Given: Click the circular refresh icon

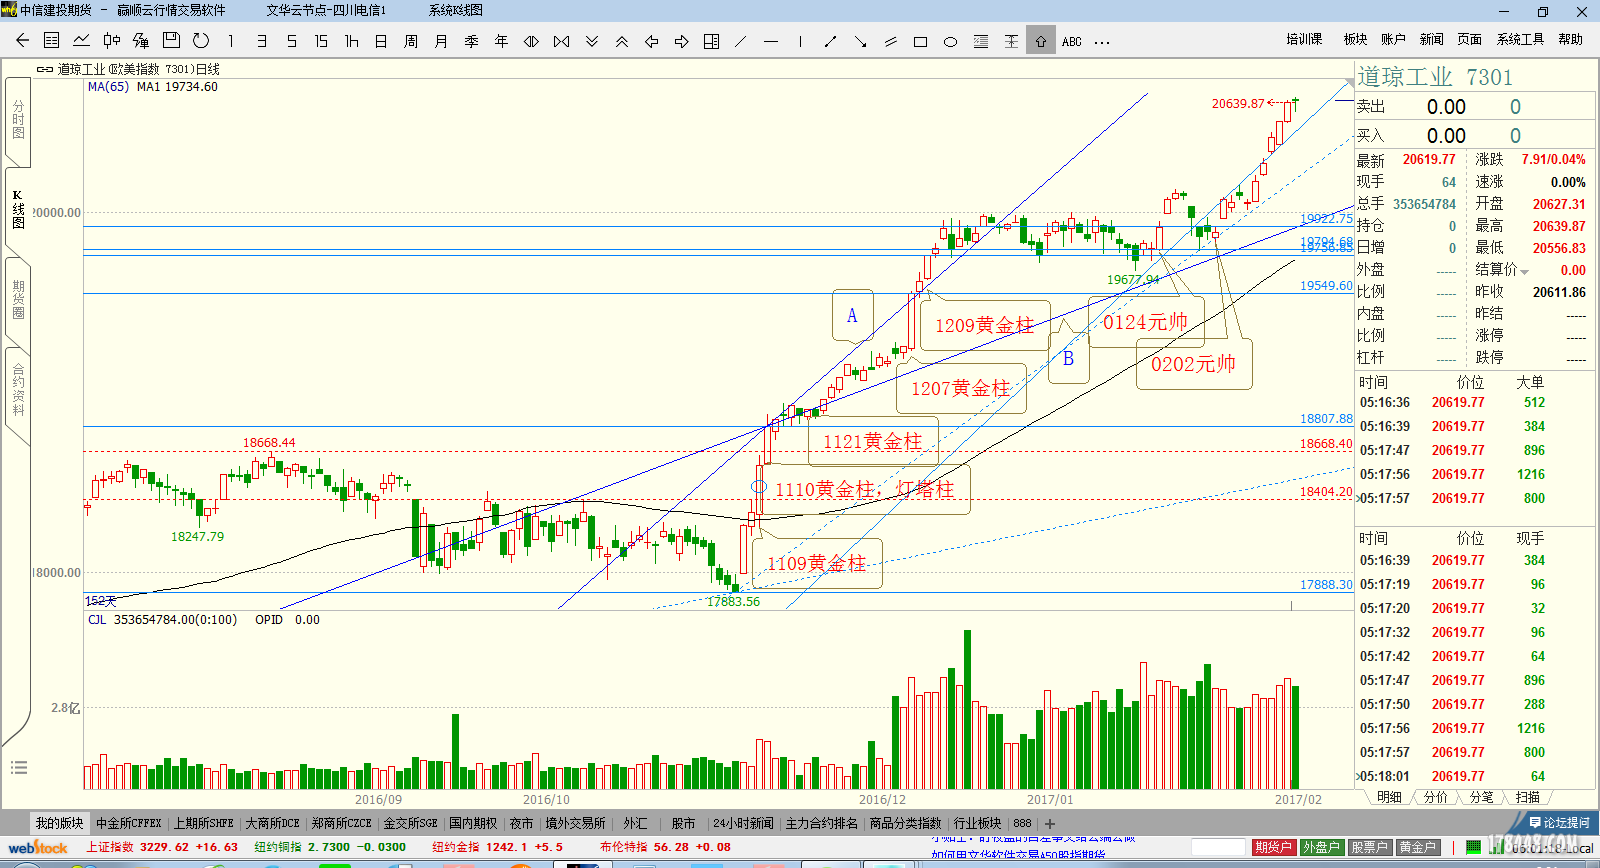Looking at the screenshot, I should (x=201, y=41).
